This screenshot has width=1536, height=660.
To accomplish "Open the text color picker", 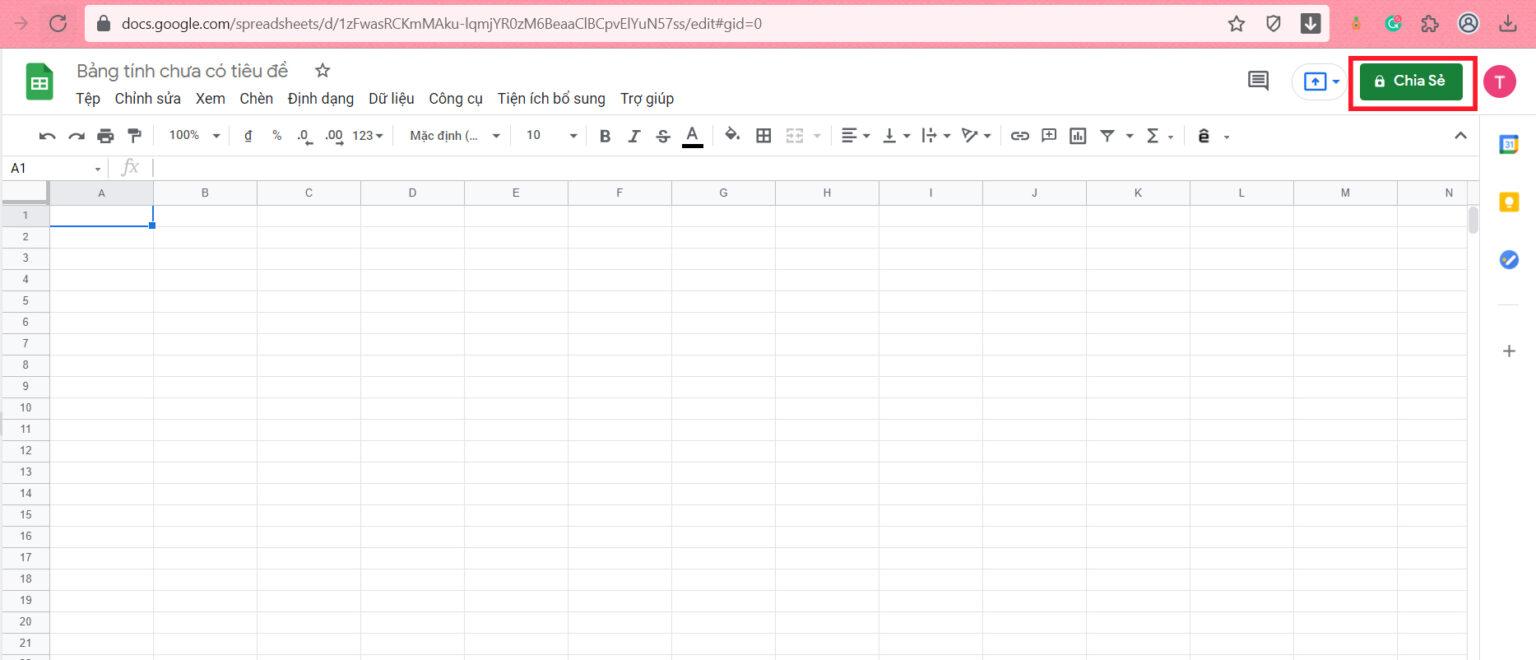I will 692,136.
